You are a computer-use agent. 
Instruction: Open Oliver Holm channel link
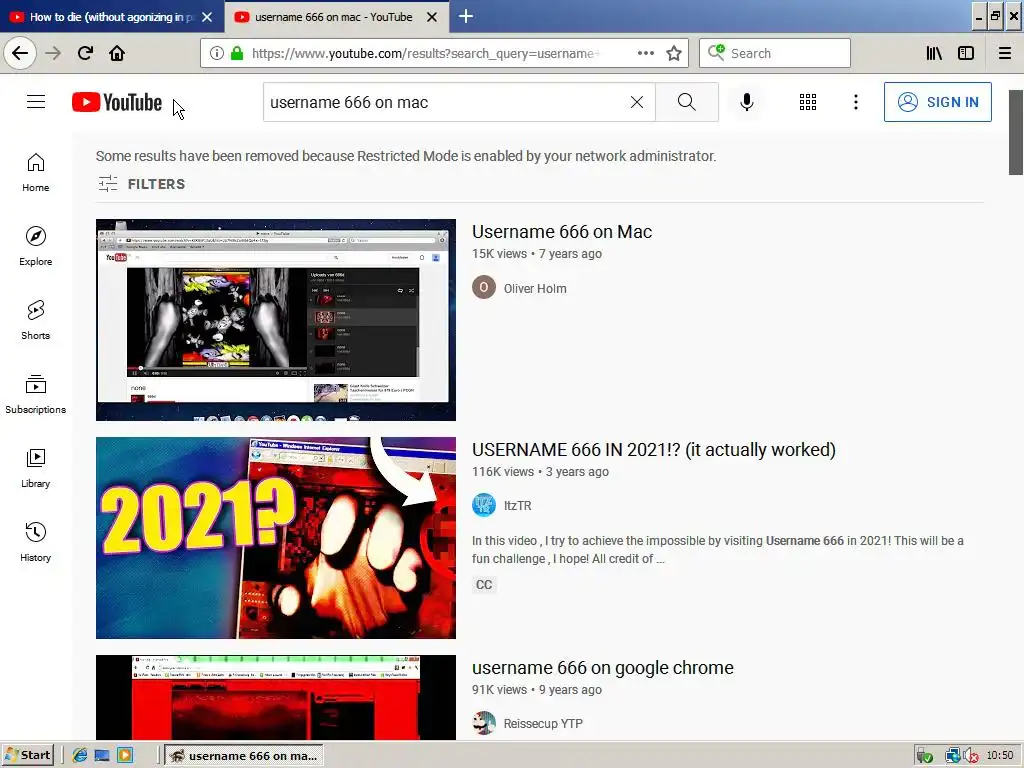(x=535, y=289)
